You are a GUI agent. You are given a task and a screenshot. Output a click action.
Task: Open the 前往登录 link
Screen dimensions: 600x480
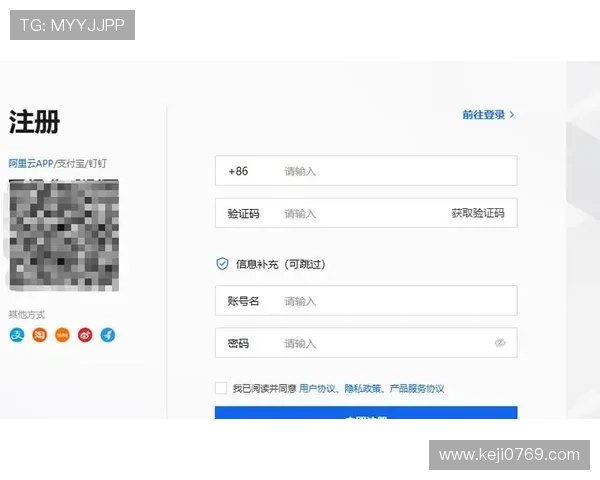pyautogui.click(x=488, y=114)
